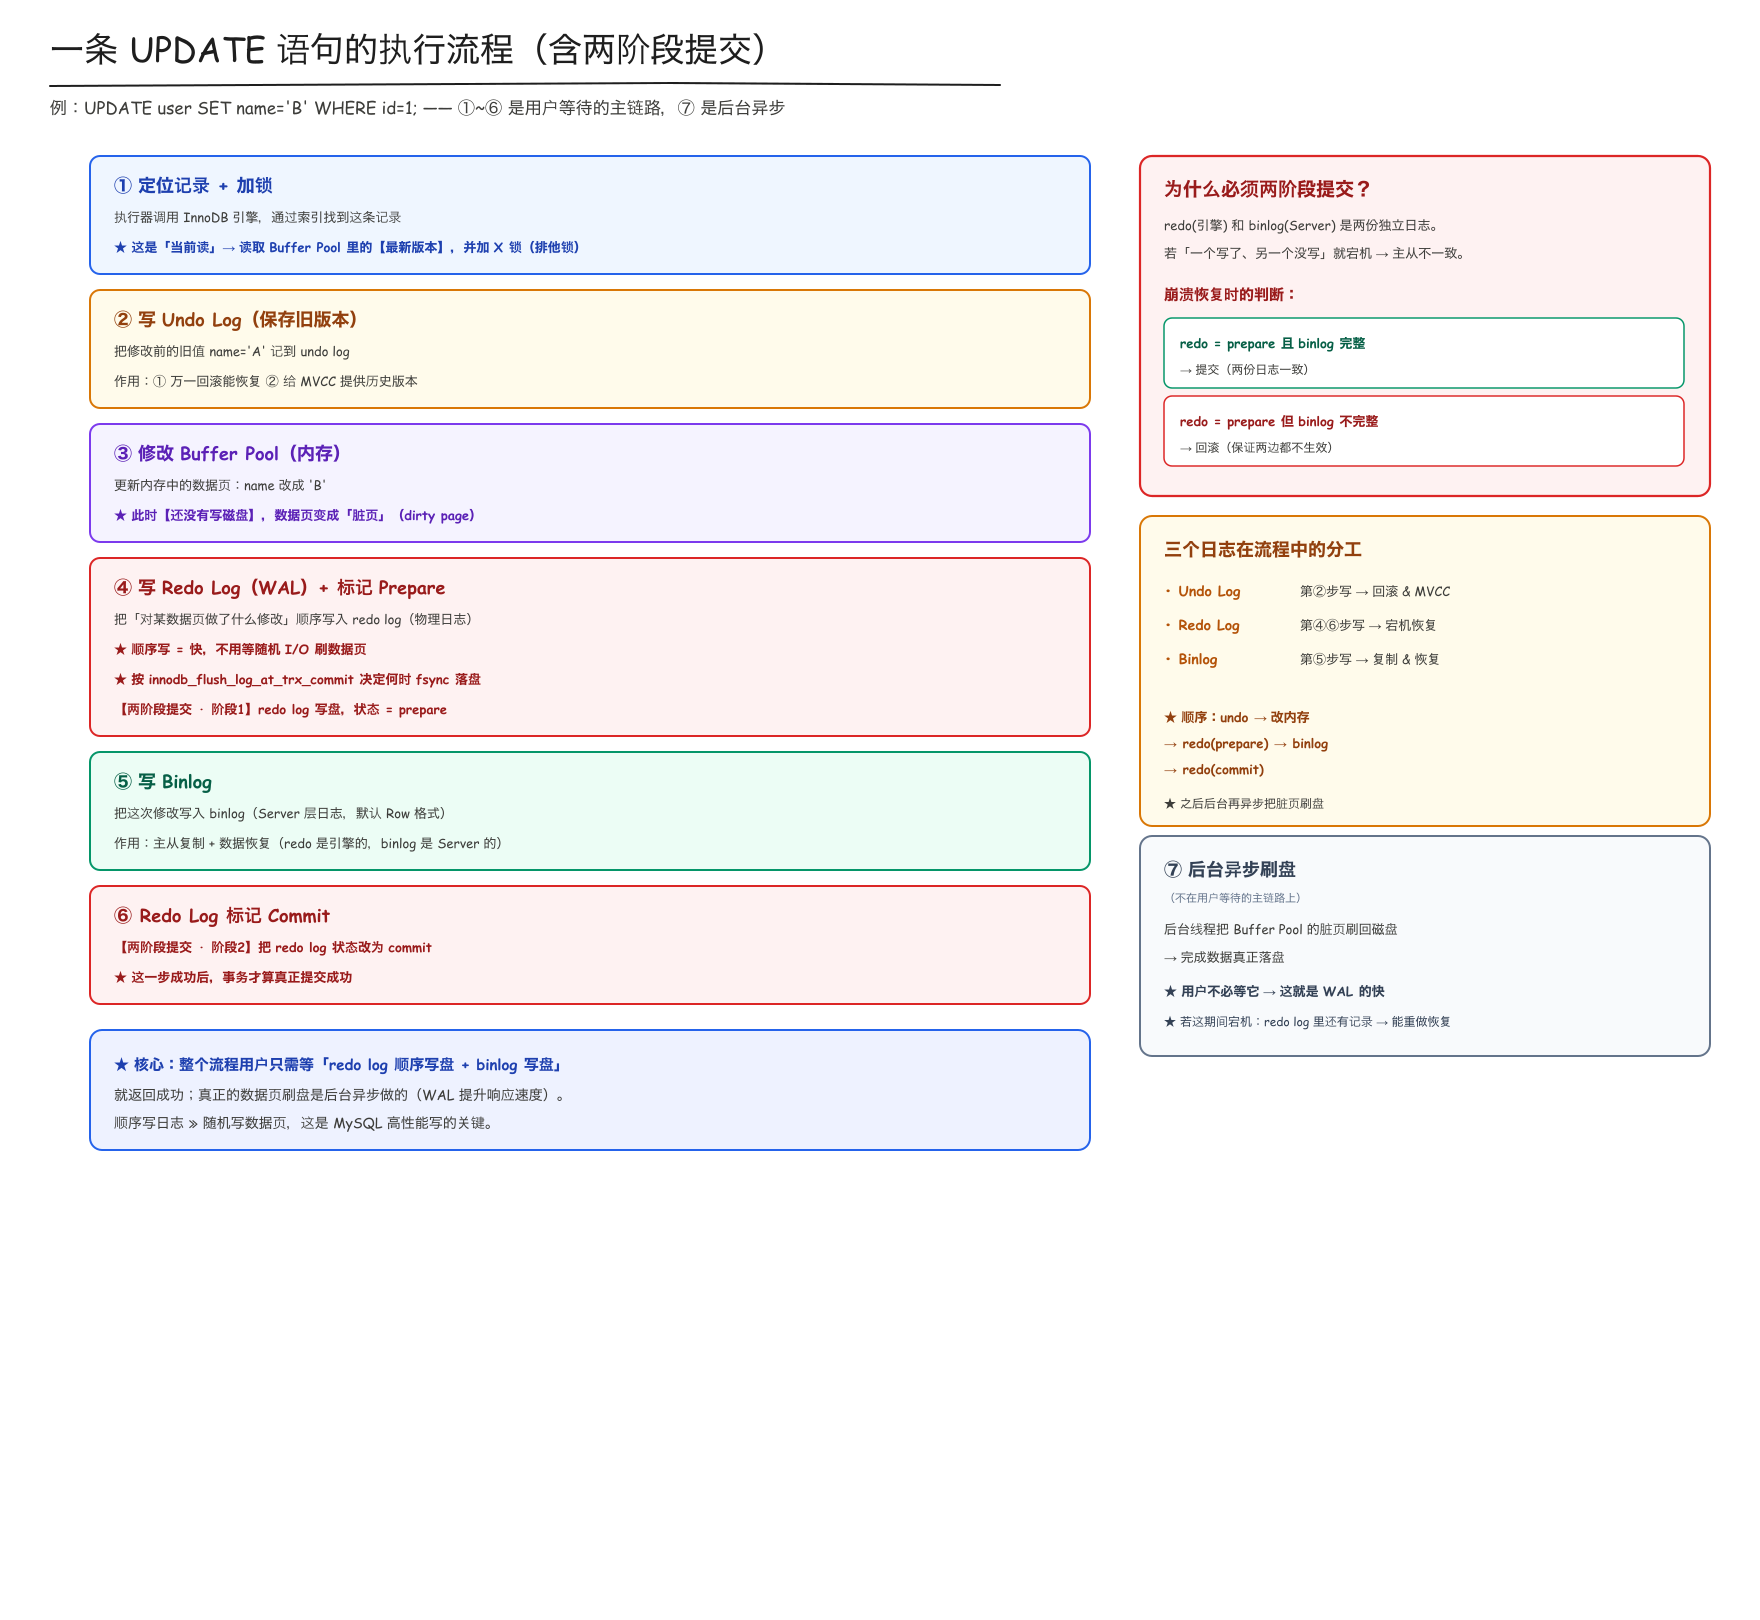Viewport: 1760px width, 1620px height.
Task: Select the heading "④ 写 Redo Log (WAL) + 标记 Prepare"
Action: (280, 587)
